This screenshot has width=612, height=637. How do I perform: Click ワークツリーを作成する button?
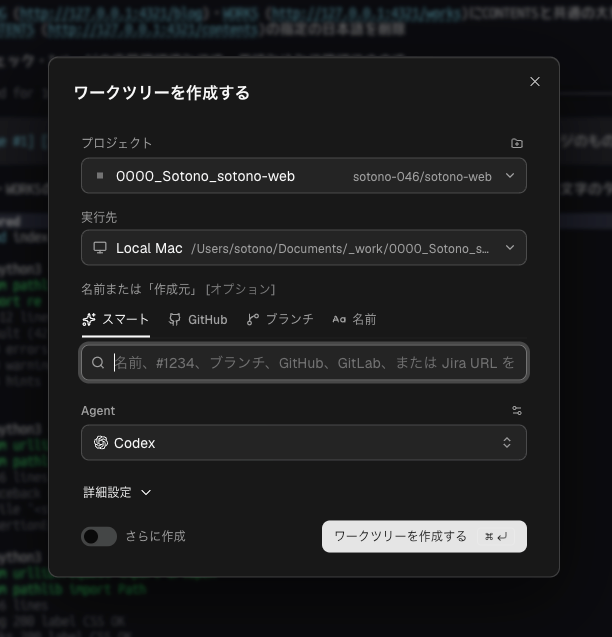pos(424,536)
